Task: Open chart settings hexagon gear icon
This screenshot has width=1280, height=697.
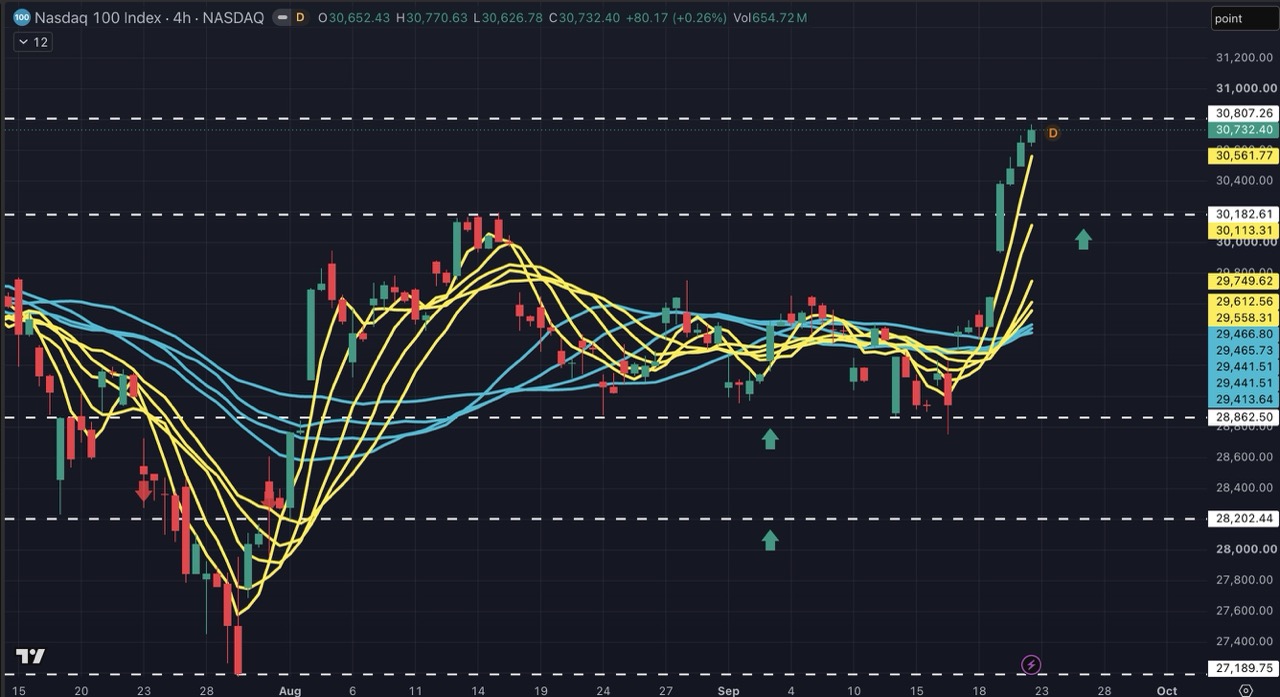Action: [1245, 689]
